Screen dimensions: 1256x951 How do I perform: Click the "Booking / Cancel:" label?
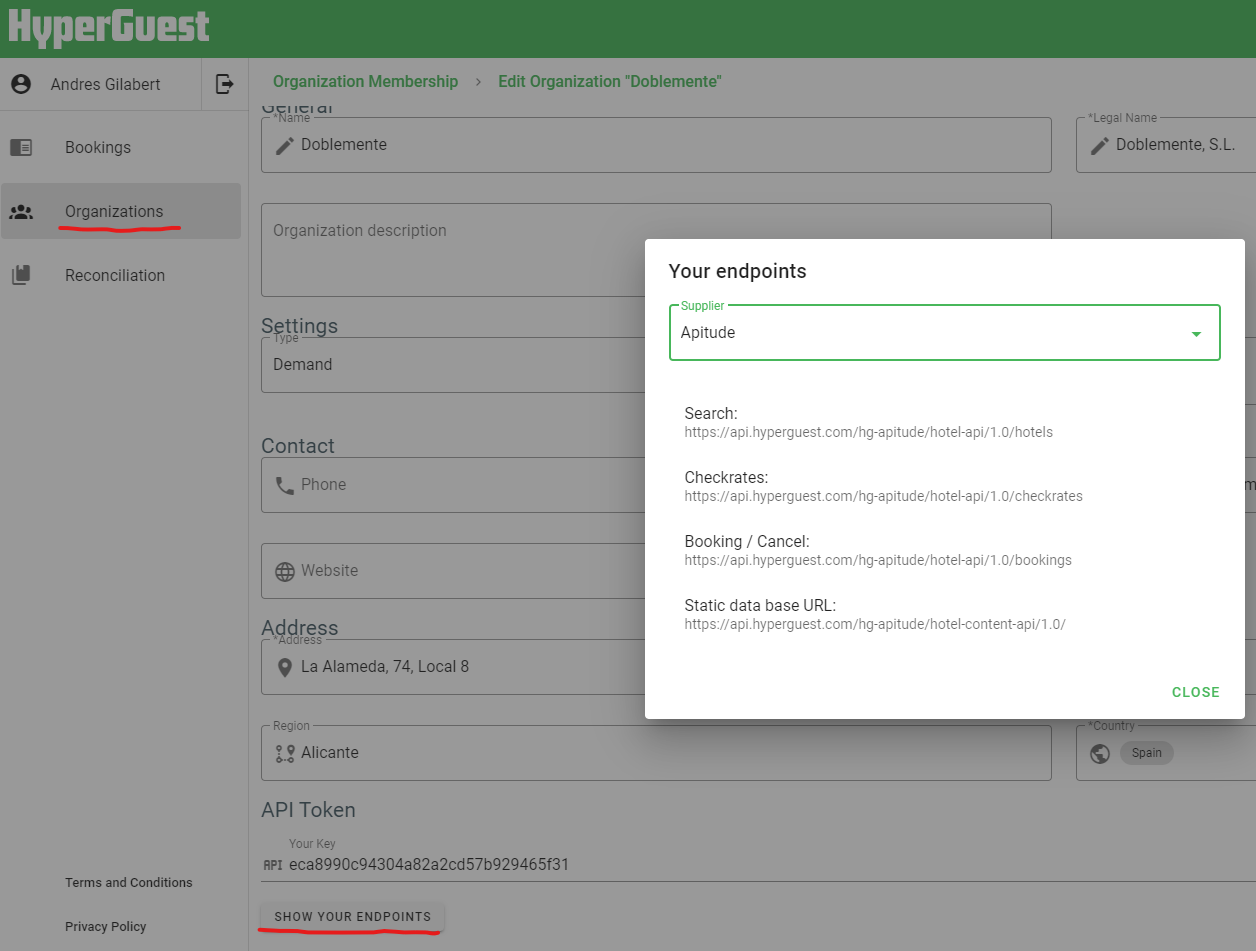(747, 541)
